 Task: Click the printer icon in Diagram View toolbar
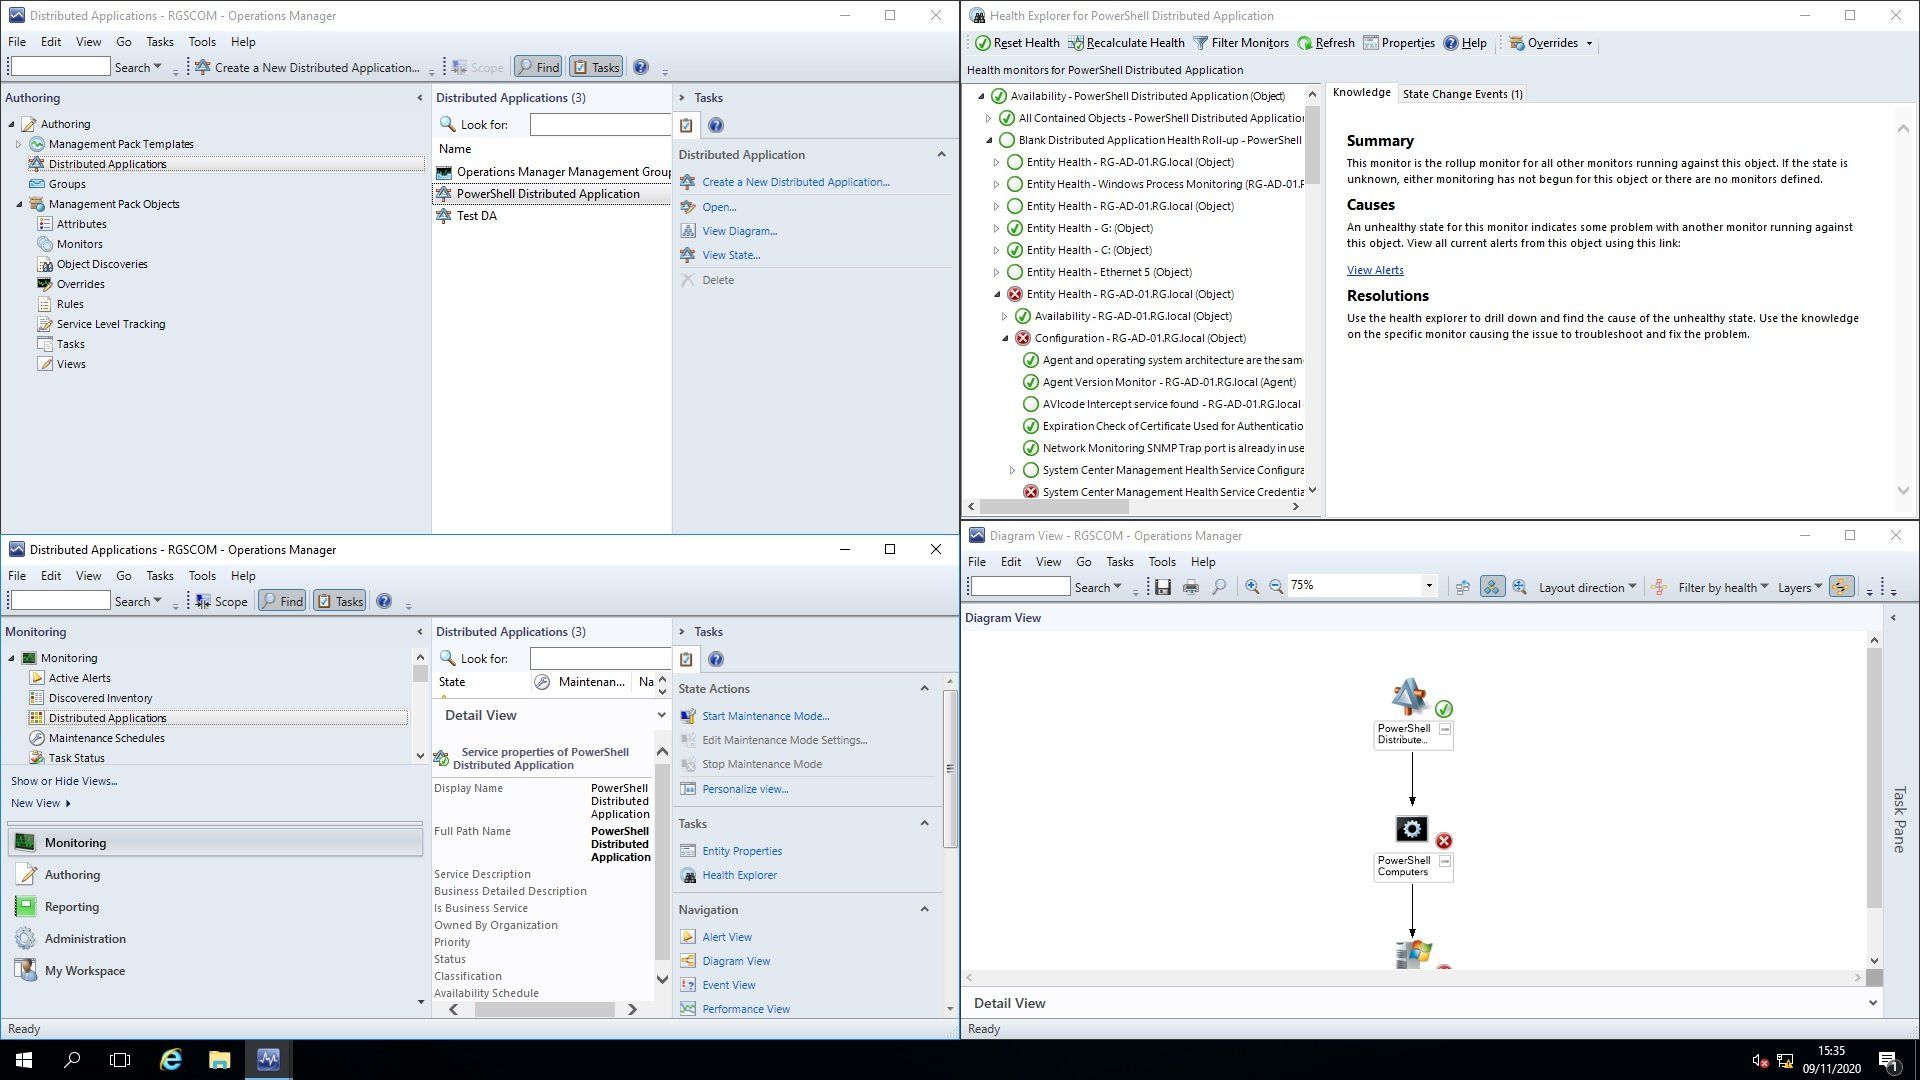pos(1190,587)
